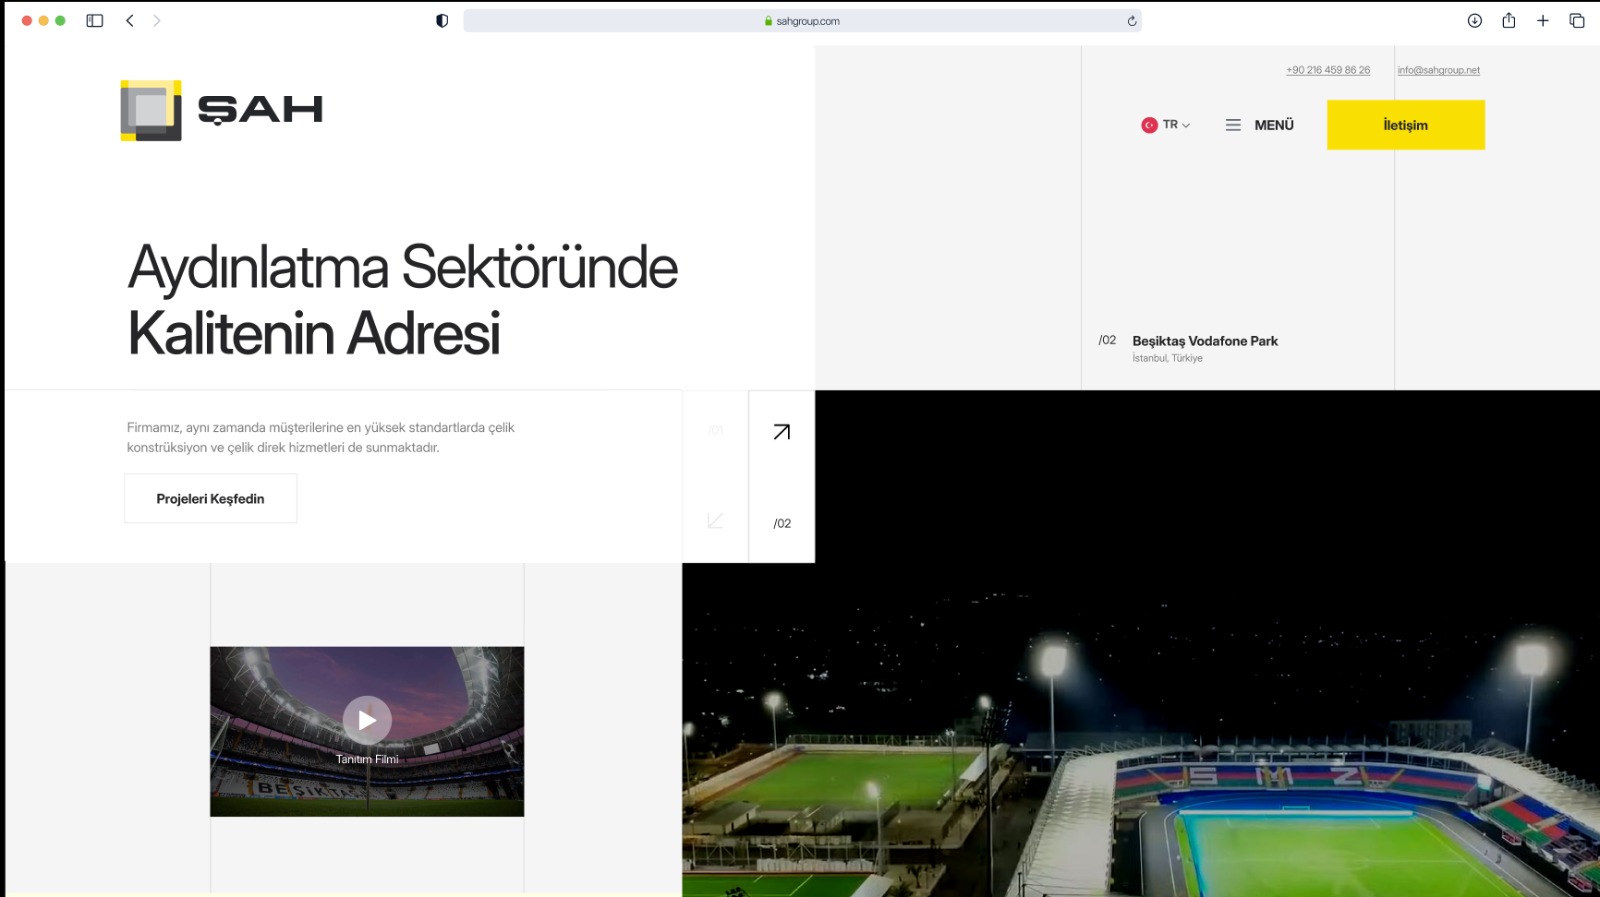The image size is (1600, 897).
Task: Show the tab overview
Action: coord(1577,21)
